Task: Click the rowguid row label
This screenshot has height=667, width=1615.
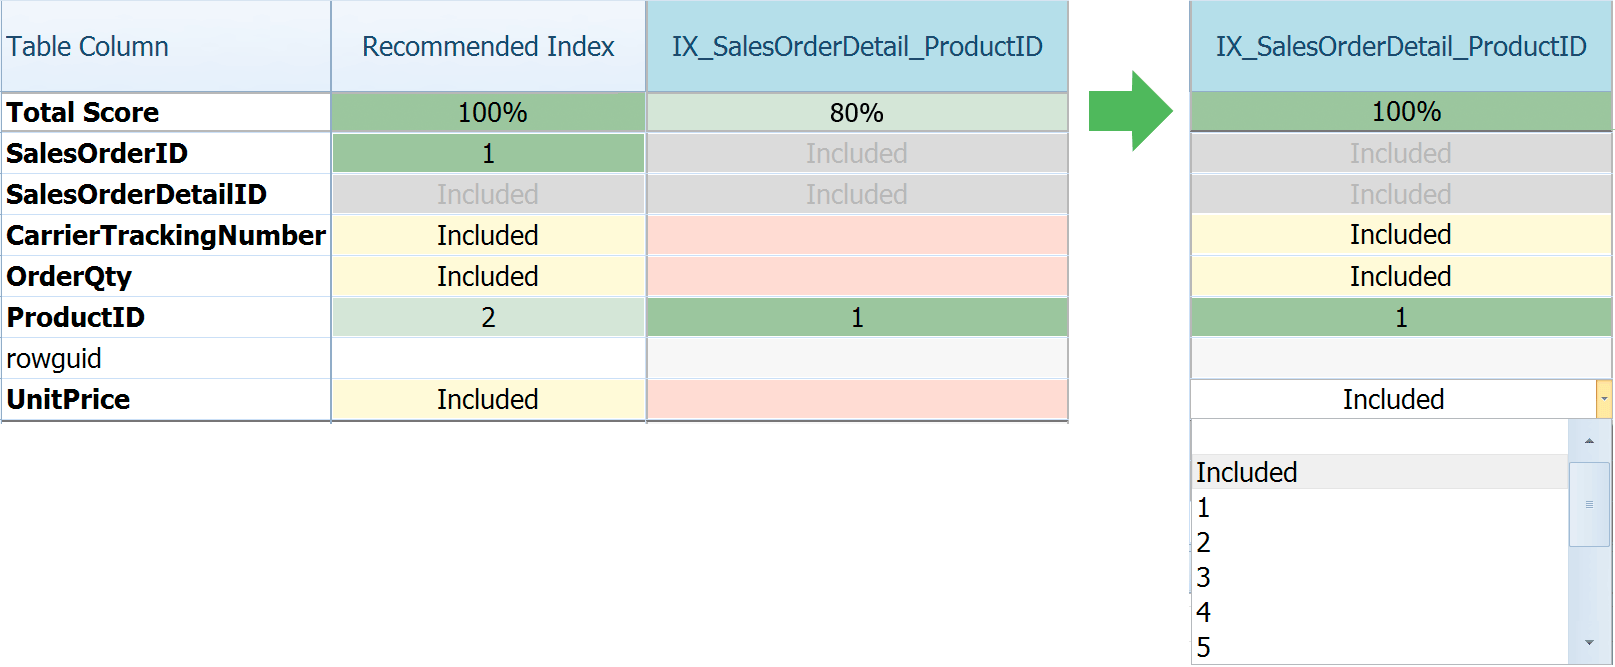Action: (x=54, y=359)
